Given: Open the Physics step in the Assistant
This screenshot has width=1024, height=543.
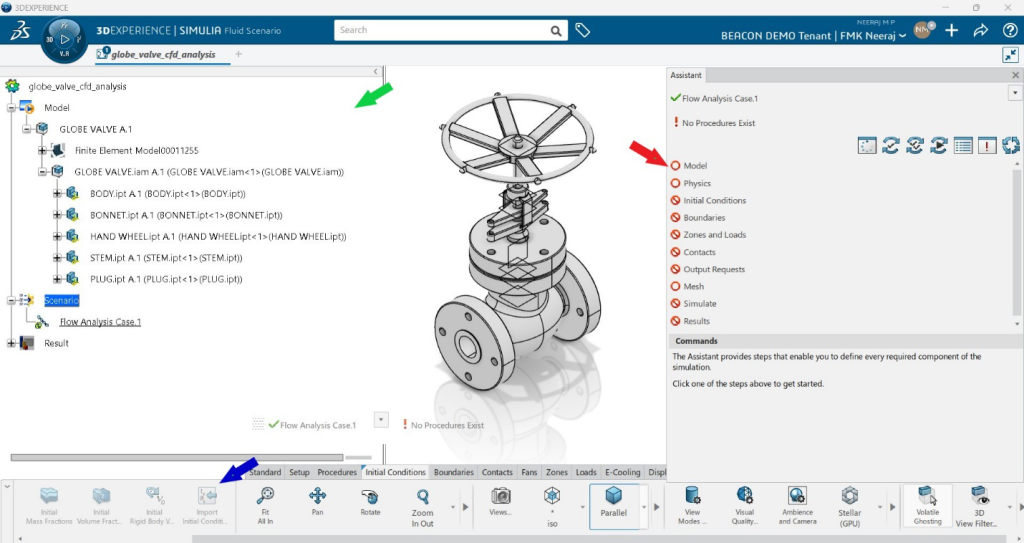Looking at the screenshot, I should (x=697, y=184).
